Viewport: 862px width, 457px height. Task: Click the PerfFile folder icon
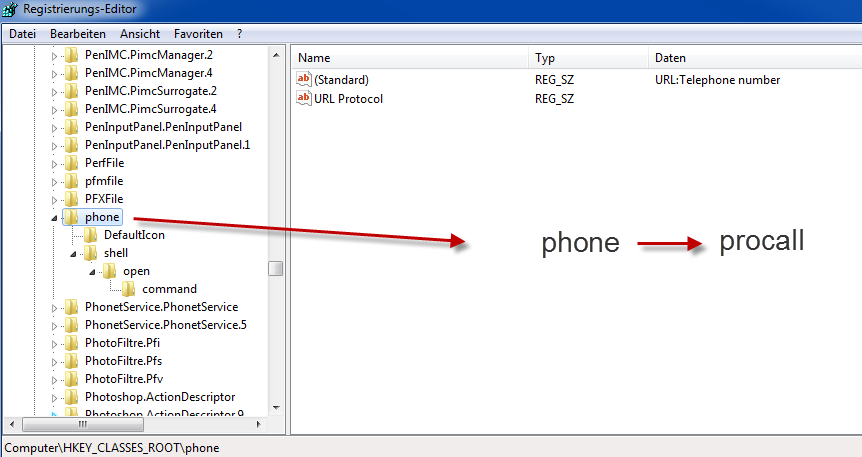tap(72, 163)
